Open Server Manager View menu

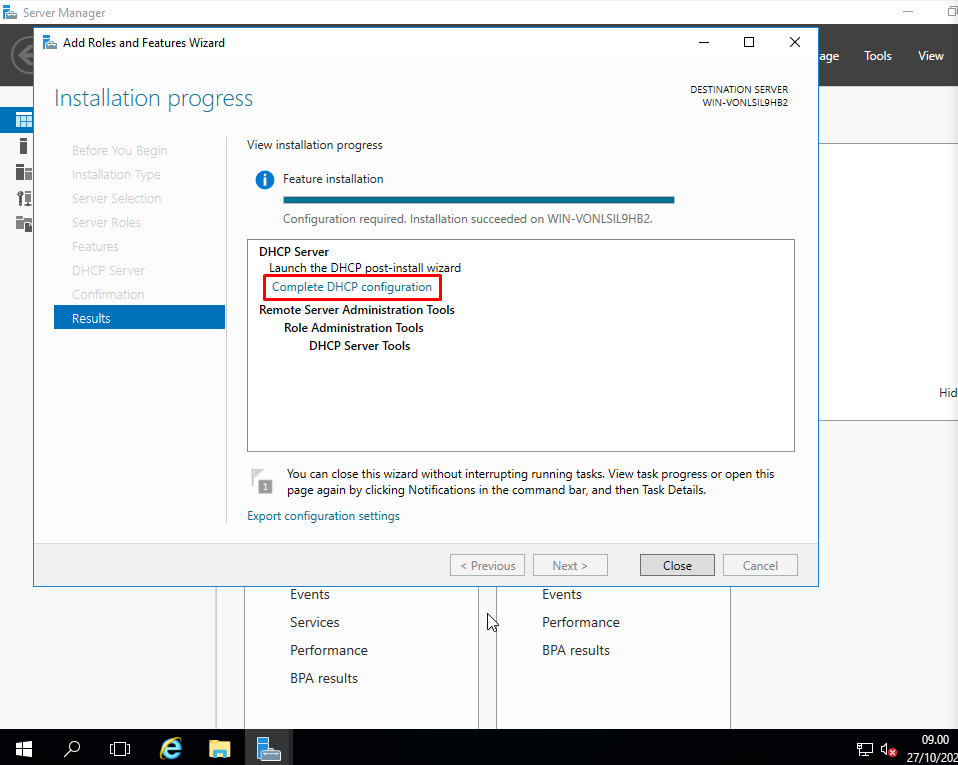point(931,56)
